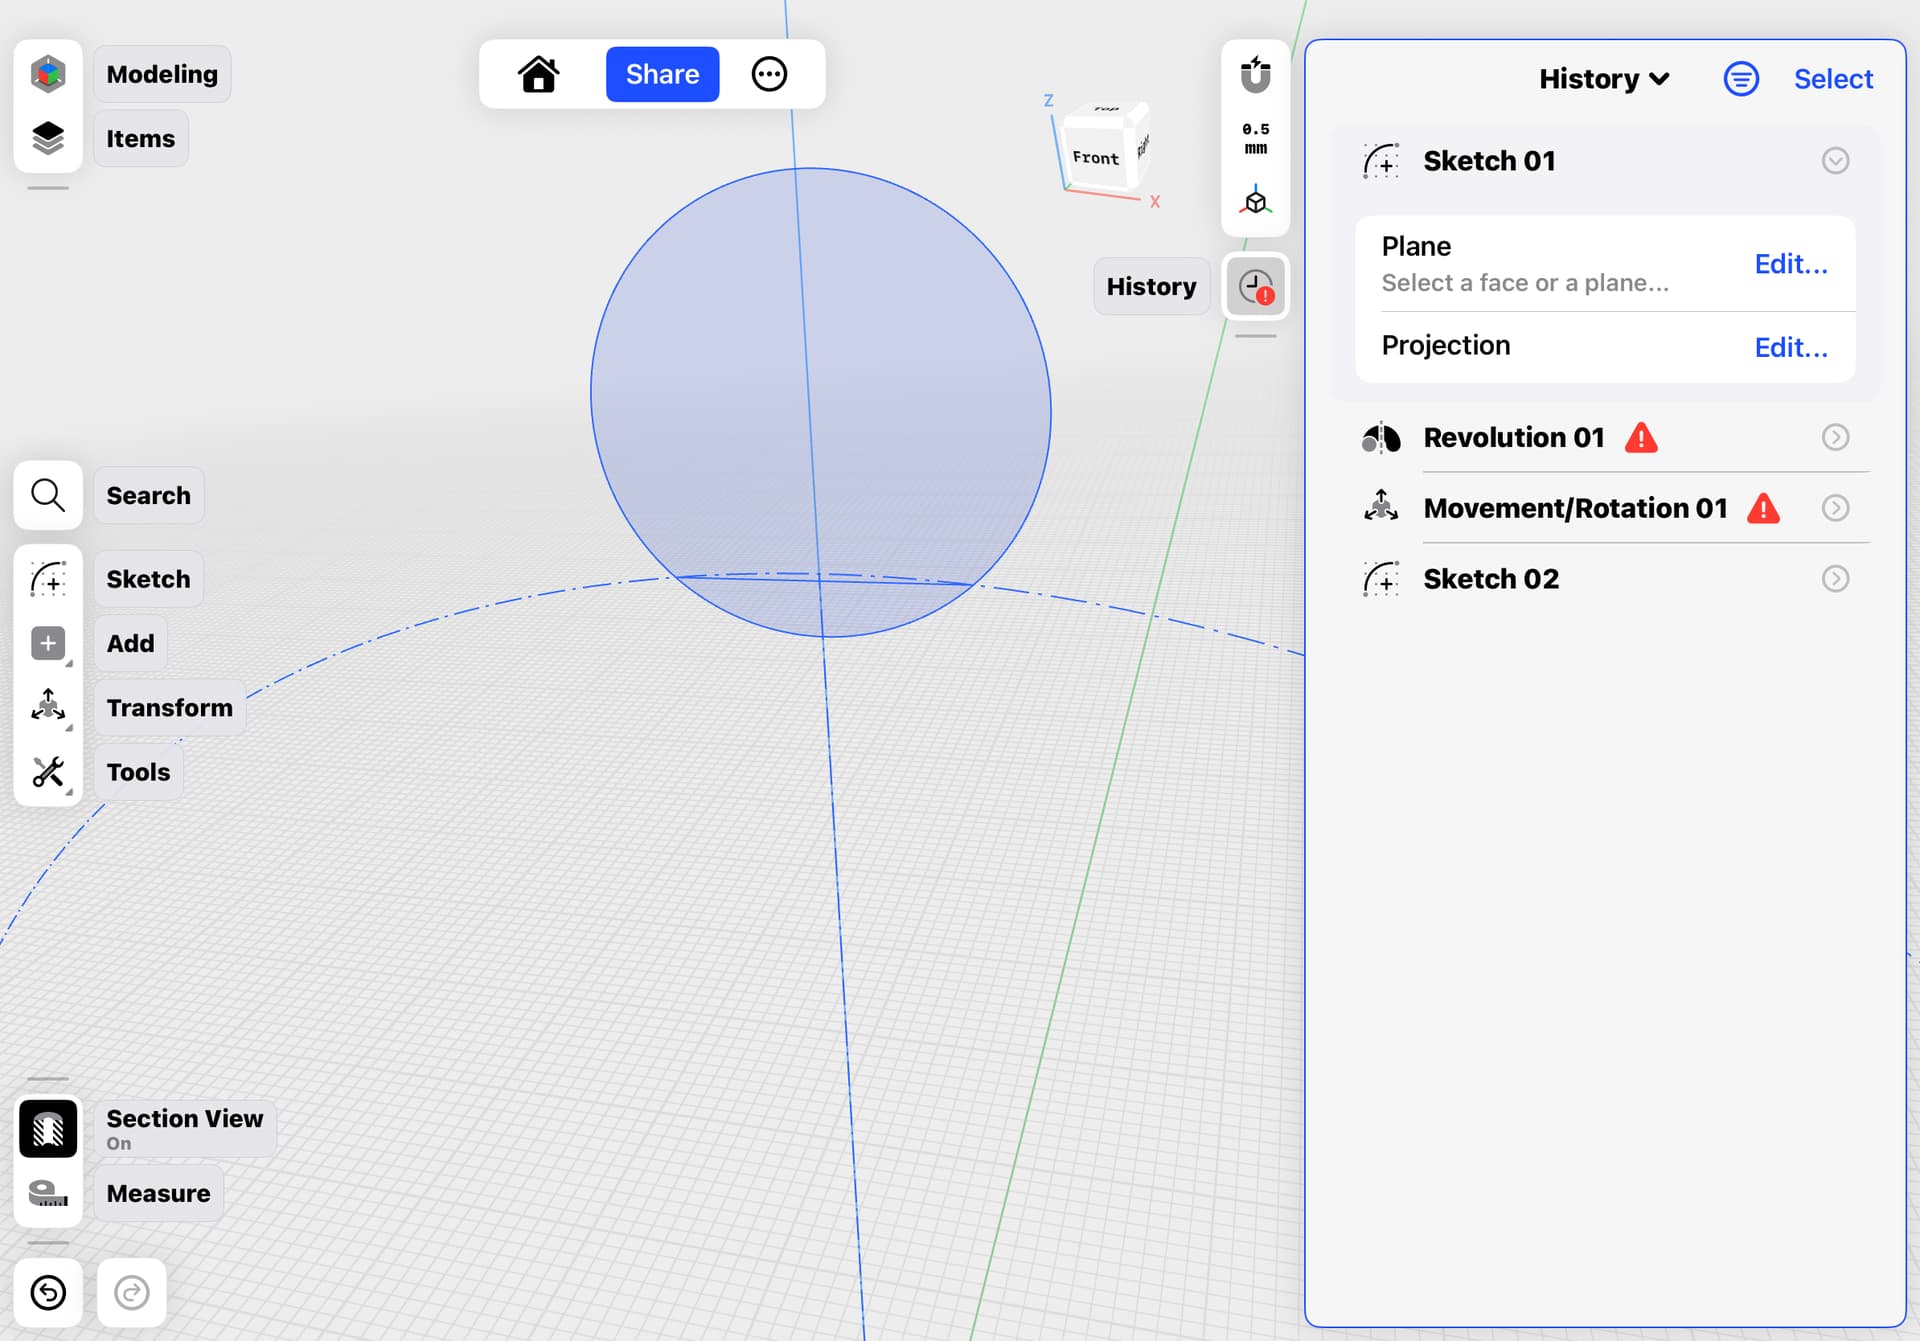Click the Sketch 01 history entry
The height and width of the screenshot is (1341, 1920).
pos(1606,161)
